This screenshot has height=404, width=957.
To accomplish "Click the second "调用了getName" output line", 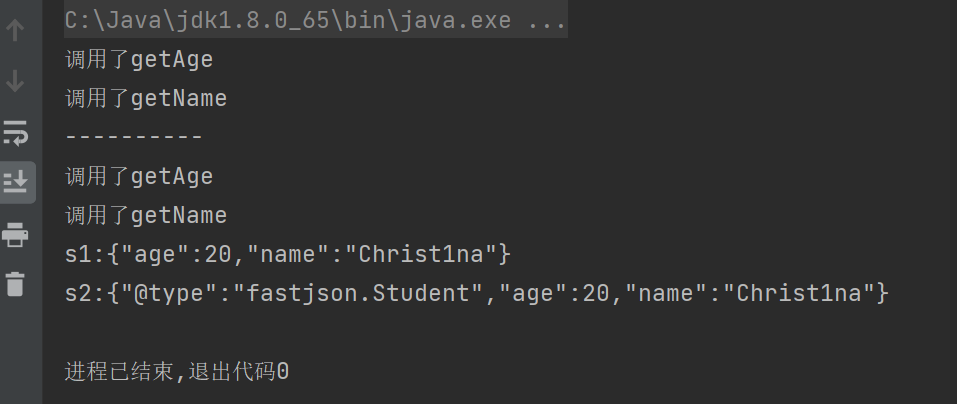I will 146,216.
